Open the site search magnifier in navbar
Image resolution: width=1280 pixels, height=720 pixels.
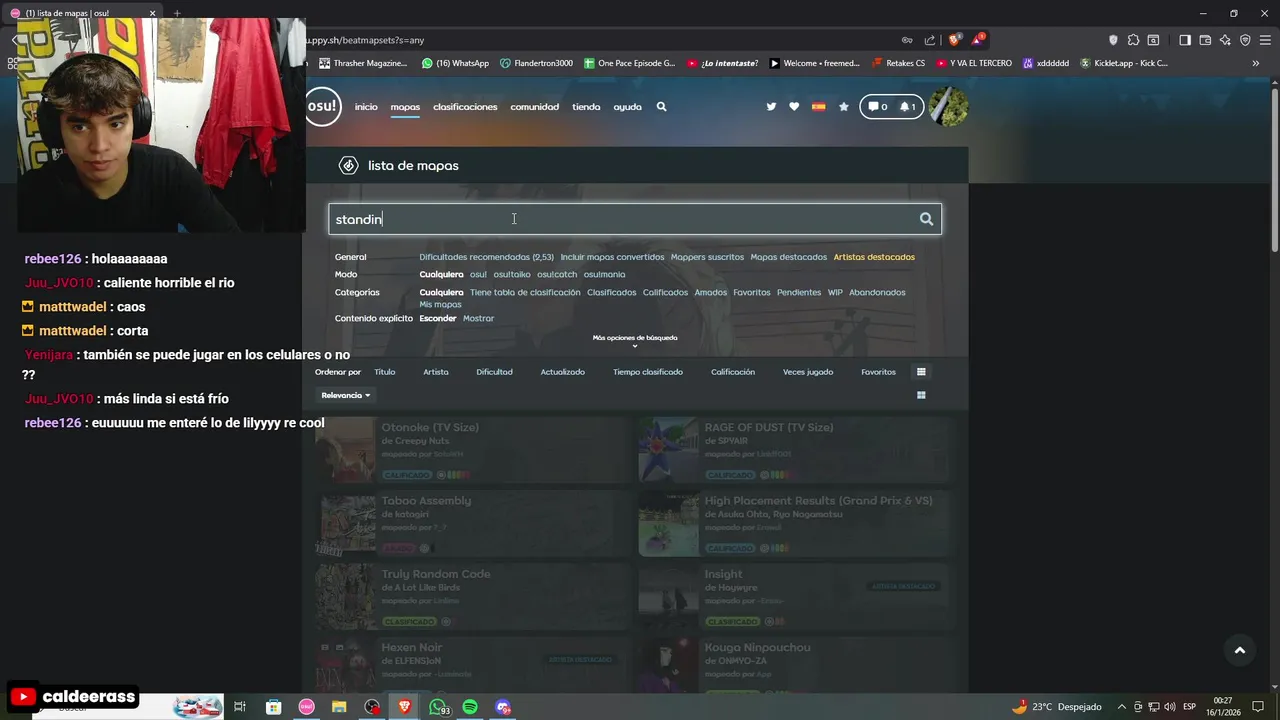(x=661, y=107)
